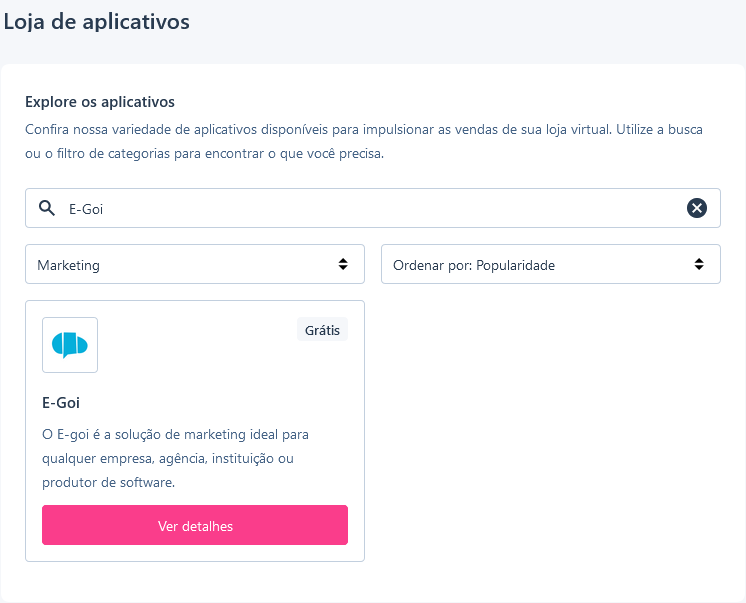Click the typed E-Goi text in search
Screen dimensions: 746x603
(86, 209)
